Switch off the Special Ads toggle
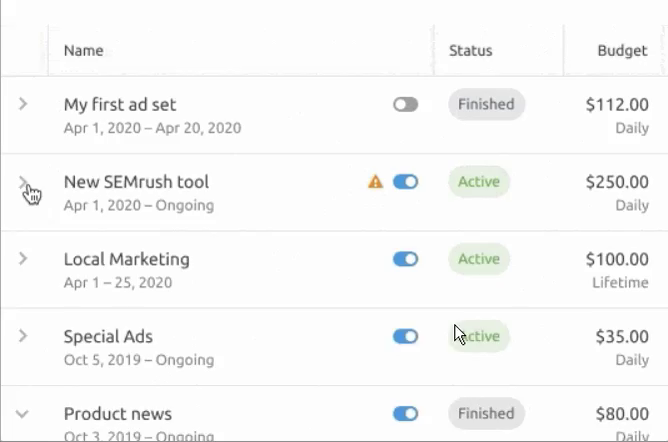This screenshot has width=668, height=442. pos(405,337)
